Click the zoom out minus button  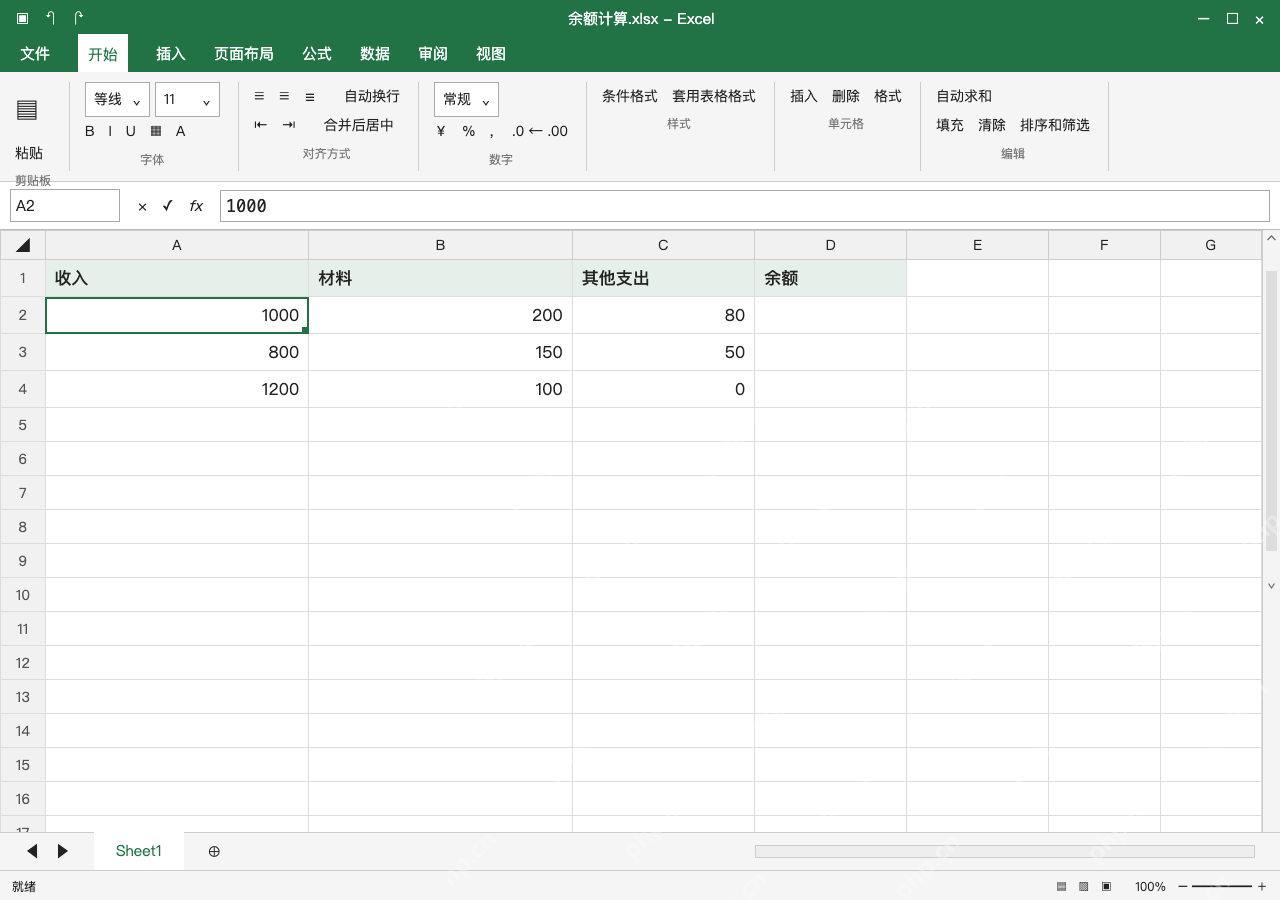[1183, 886]
